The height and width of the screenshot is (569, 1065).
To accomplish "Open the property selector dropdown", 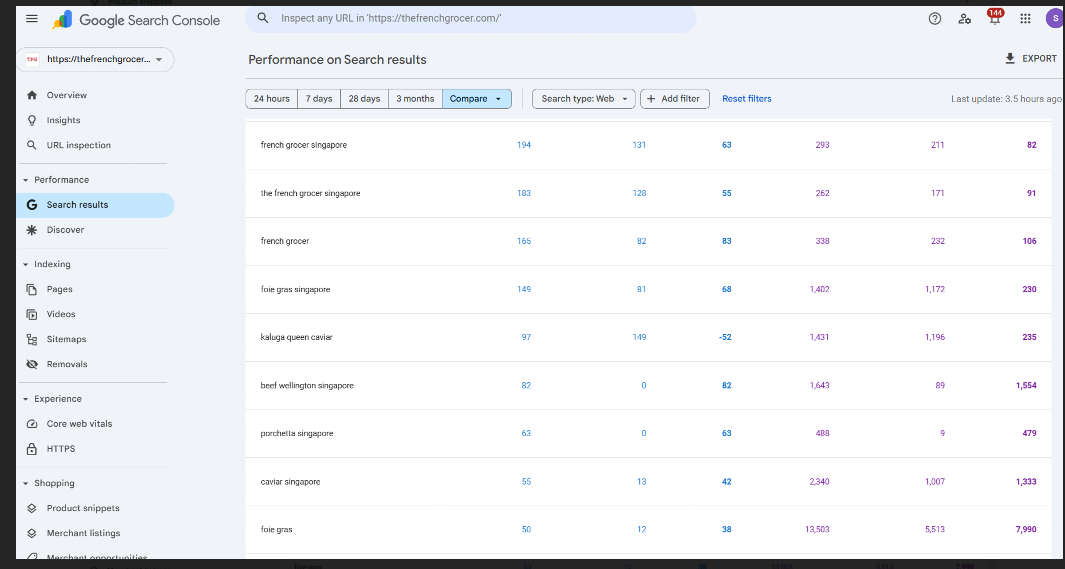I will (x=95, y=60).
